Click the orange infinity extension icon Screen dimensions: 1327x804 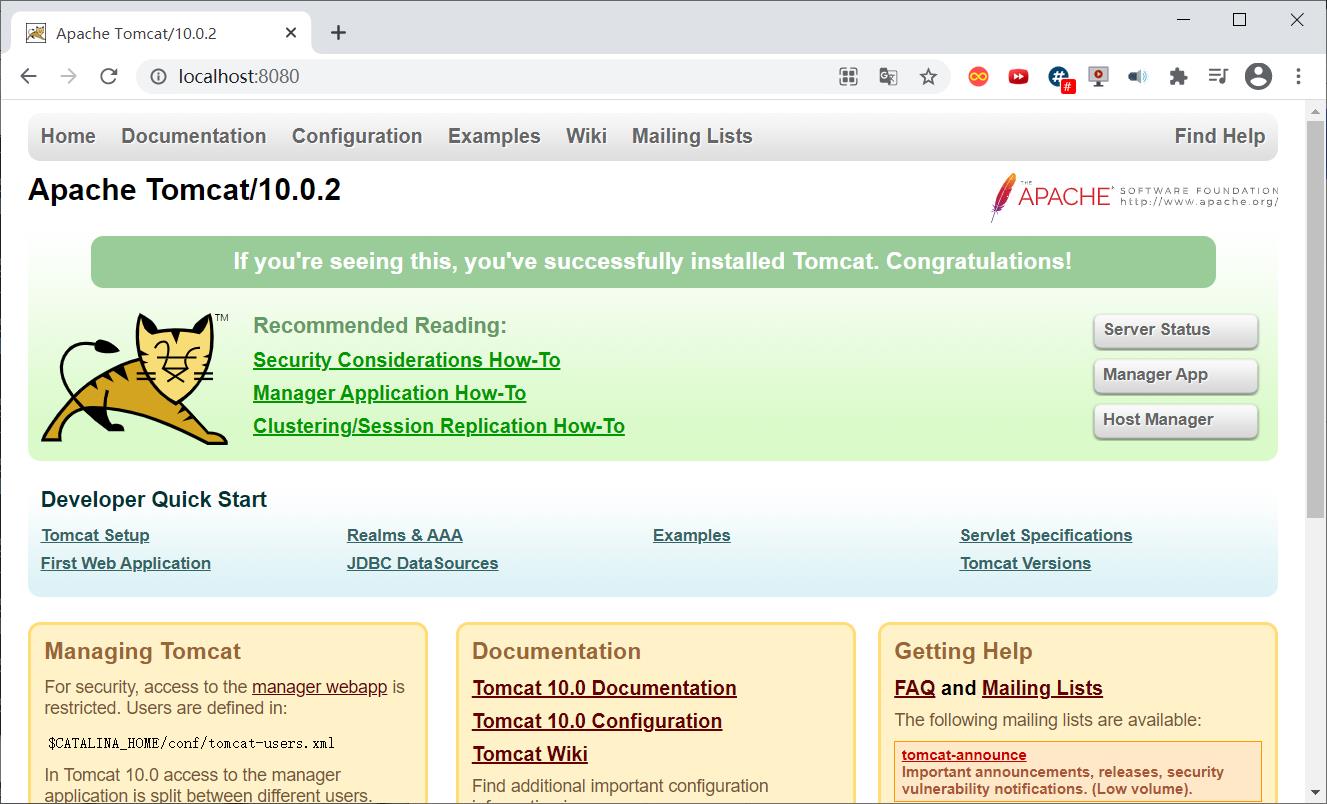point(978,76)
